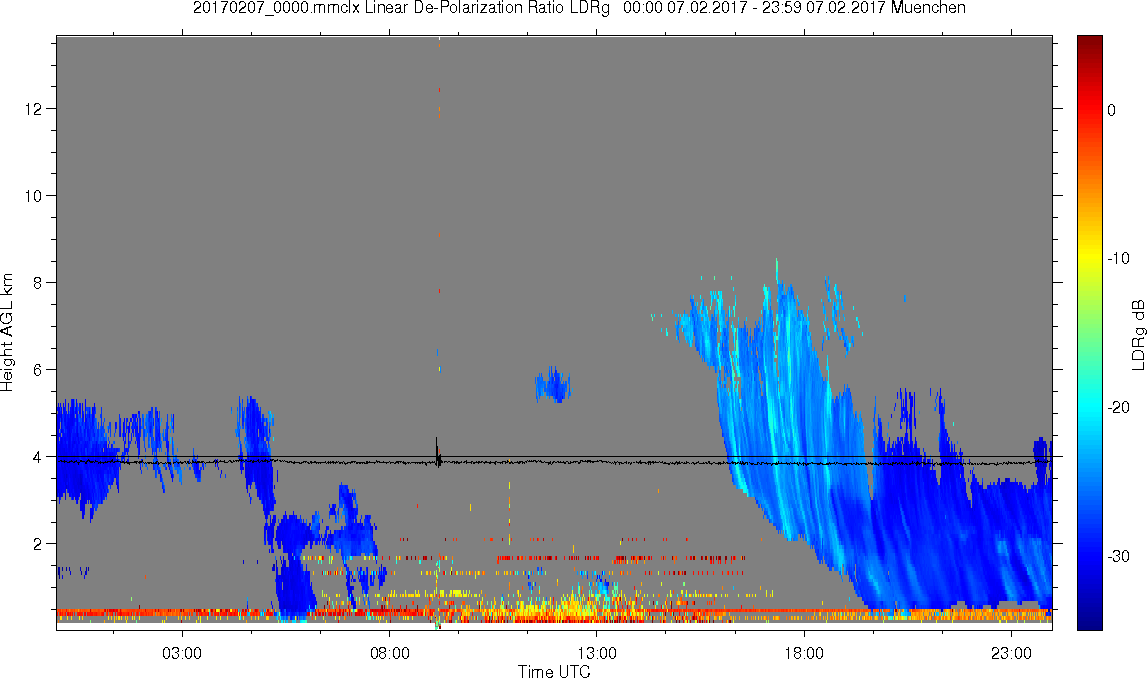Click the height axis label 8

[x=39, y=283]
